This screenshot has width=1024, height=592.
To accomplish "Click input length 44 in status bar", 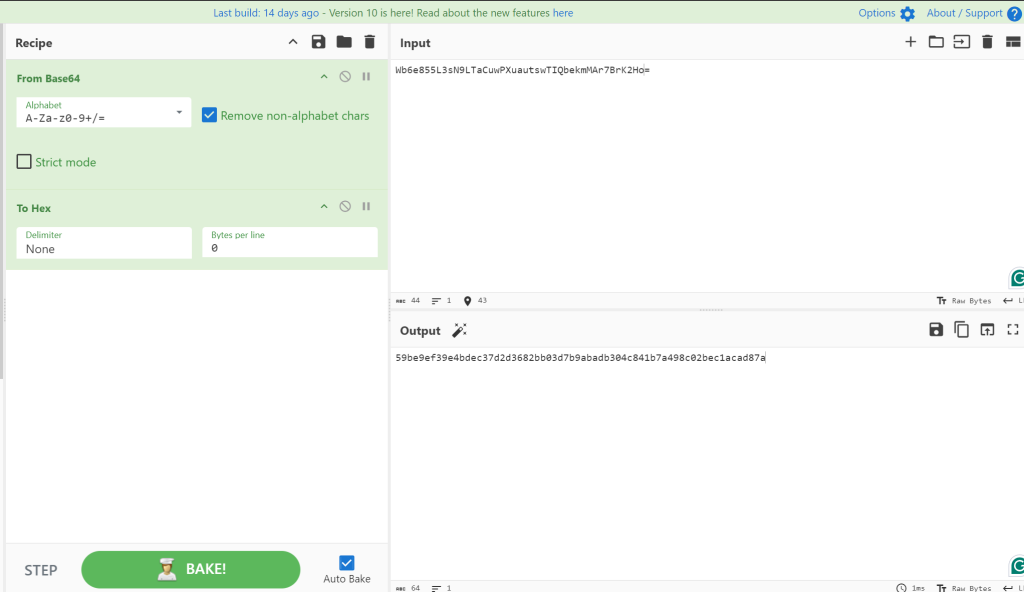I will [408, 301].
